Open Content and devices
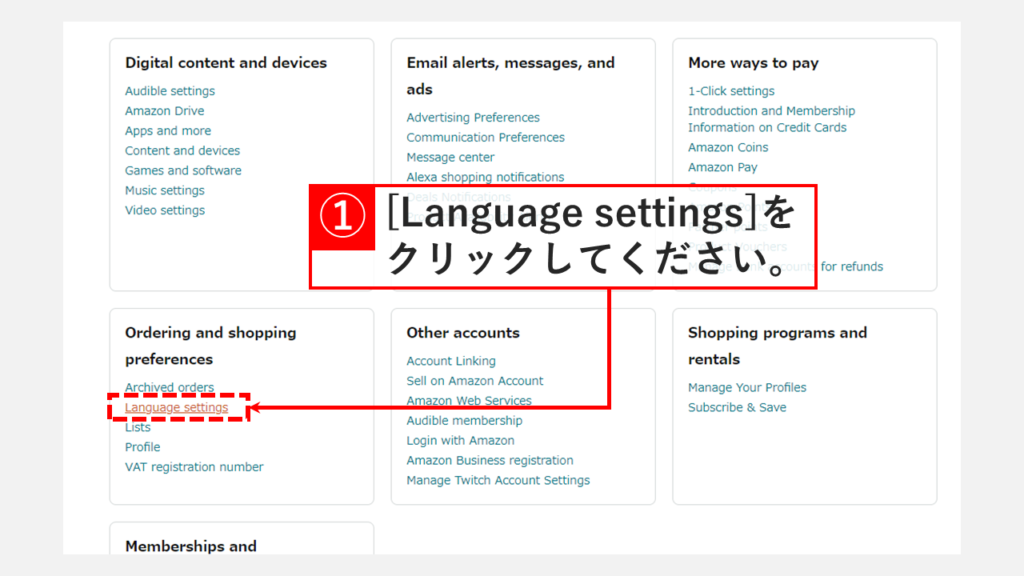This screenshot has height=576, width=1024. click(182, 150)
